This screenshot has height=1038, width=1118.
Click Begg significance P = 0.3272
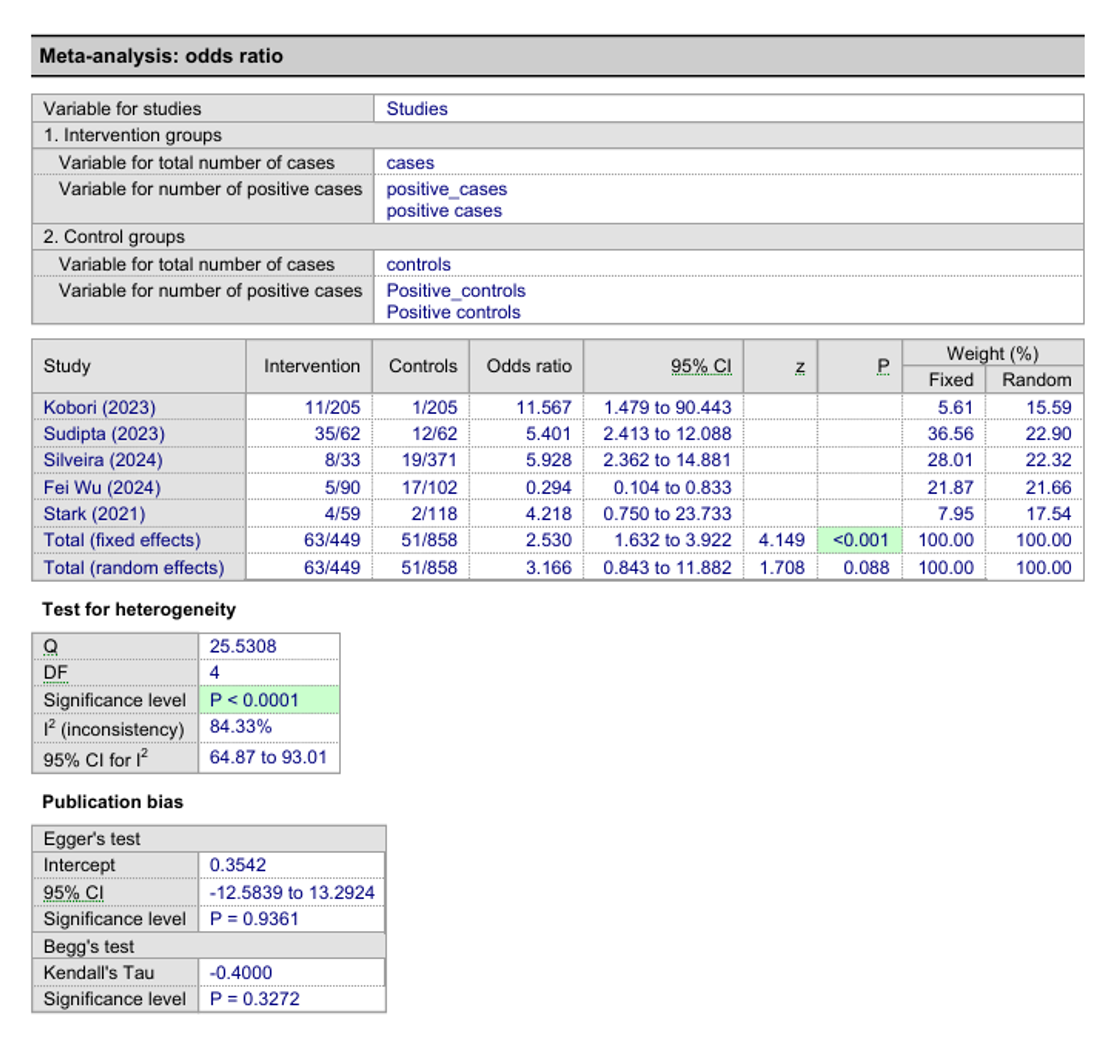tap(254, 999)
